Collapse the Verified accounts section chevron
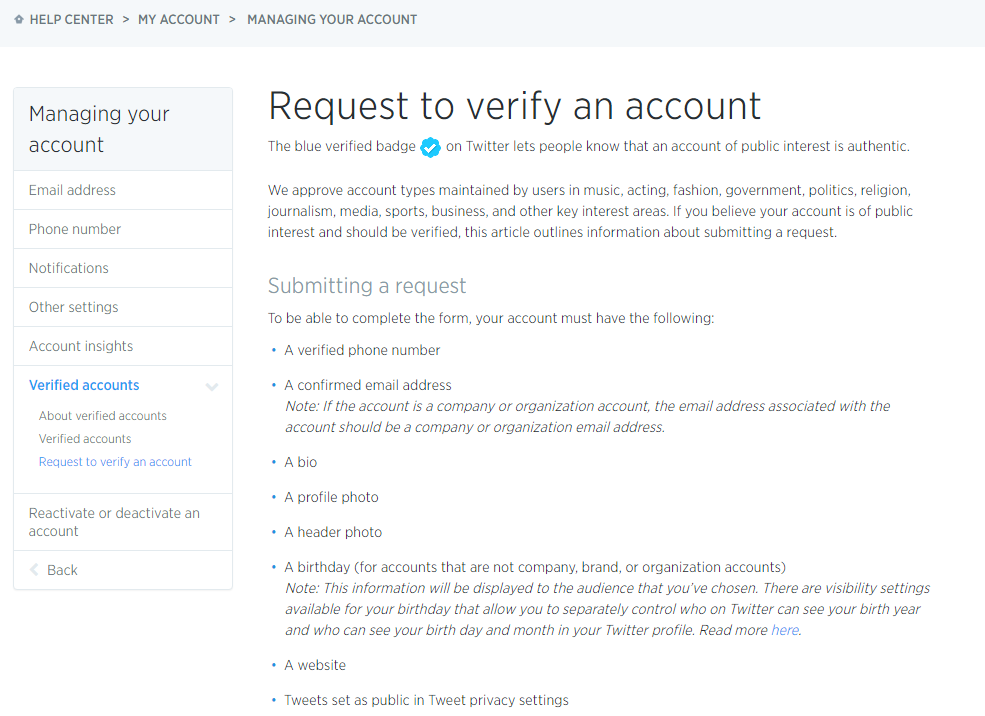This screenshot has height=716, width=985. 211,385
